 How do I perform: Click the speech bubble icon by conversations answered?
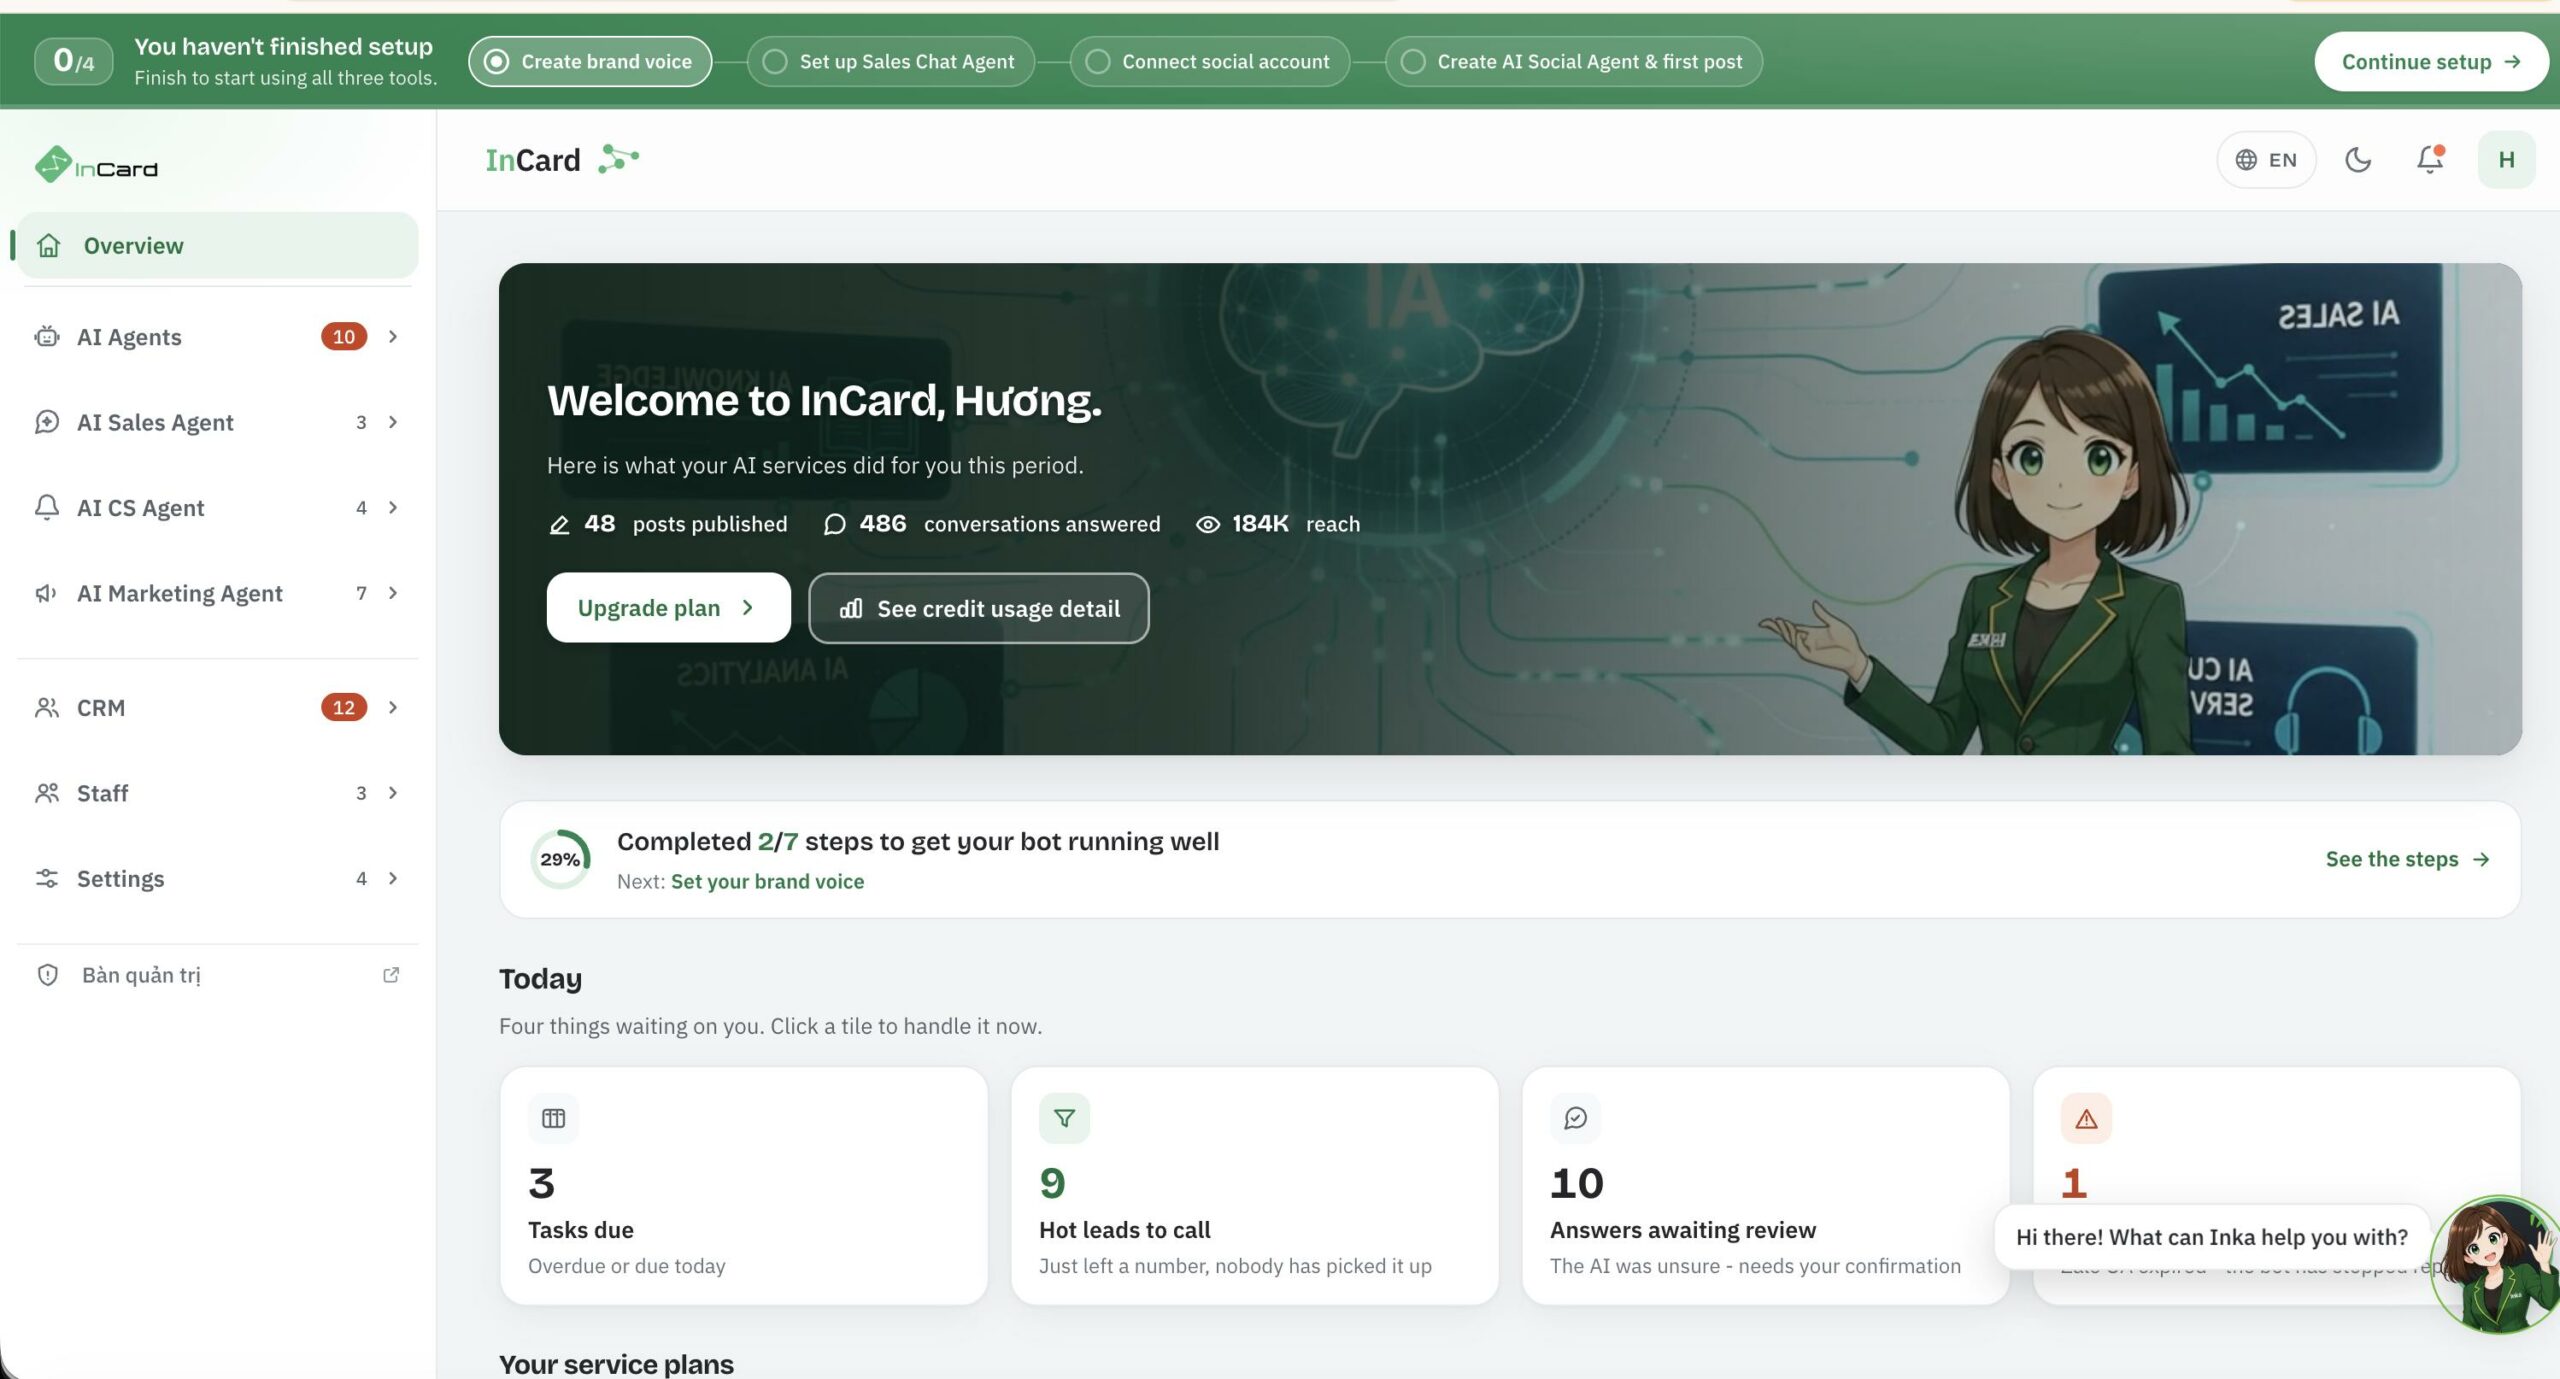point(834,525)
